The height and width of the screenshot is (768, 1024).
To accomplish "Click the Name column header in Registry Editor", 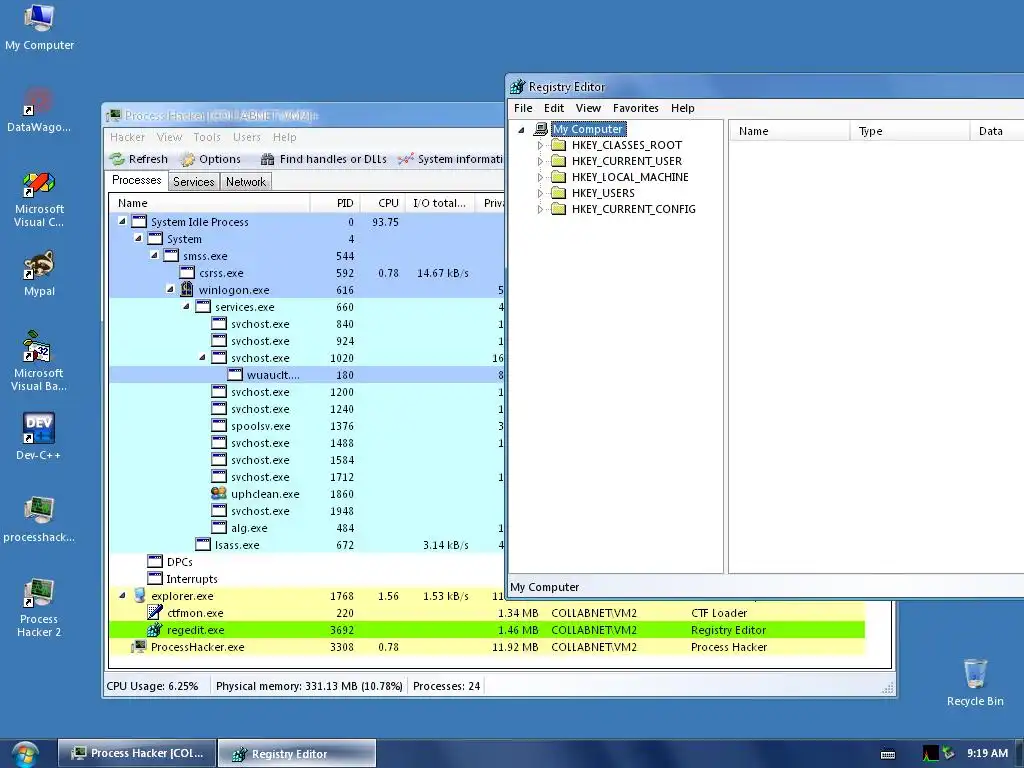I will click(x=790, y=131).
